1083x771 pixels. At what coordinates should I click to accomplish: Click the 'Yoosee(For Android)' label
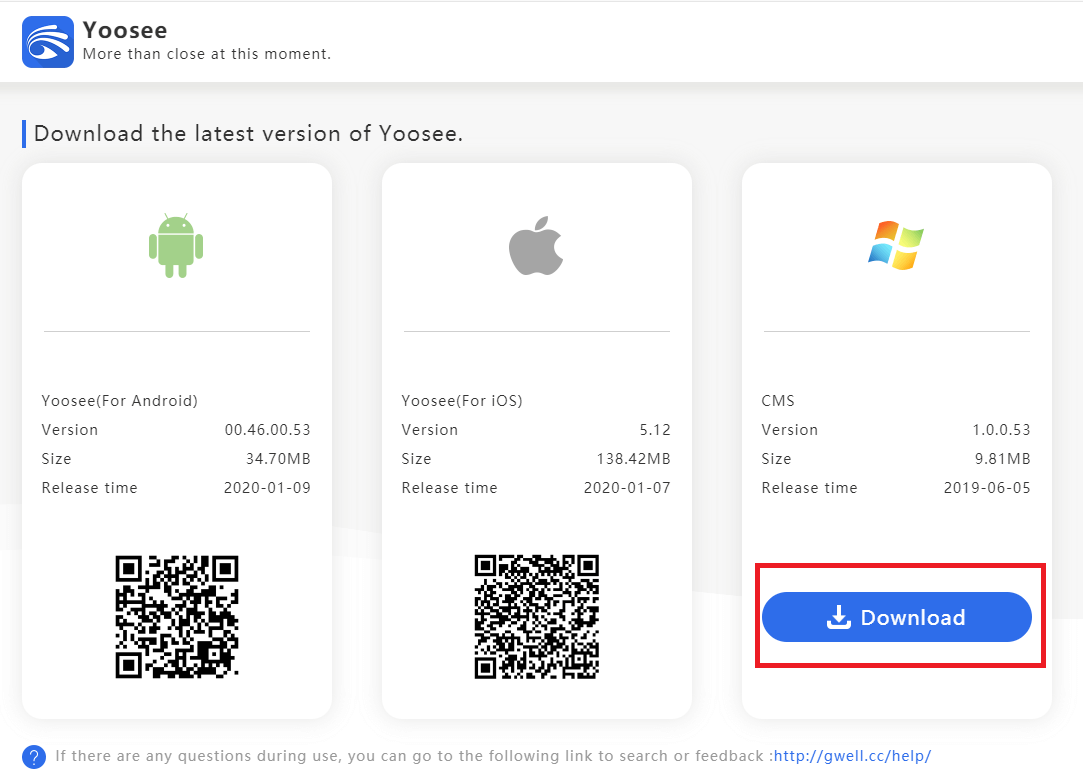click(x=119, y=401)
